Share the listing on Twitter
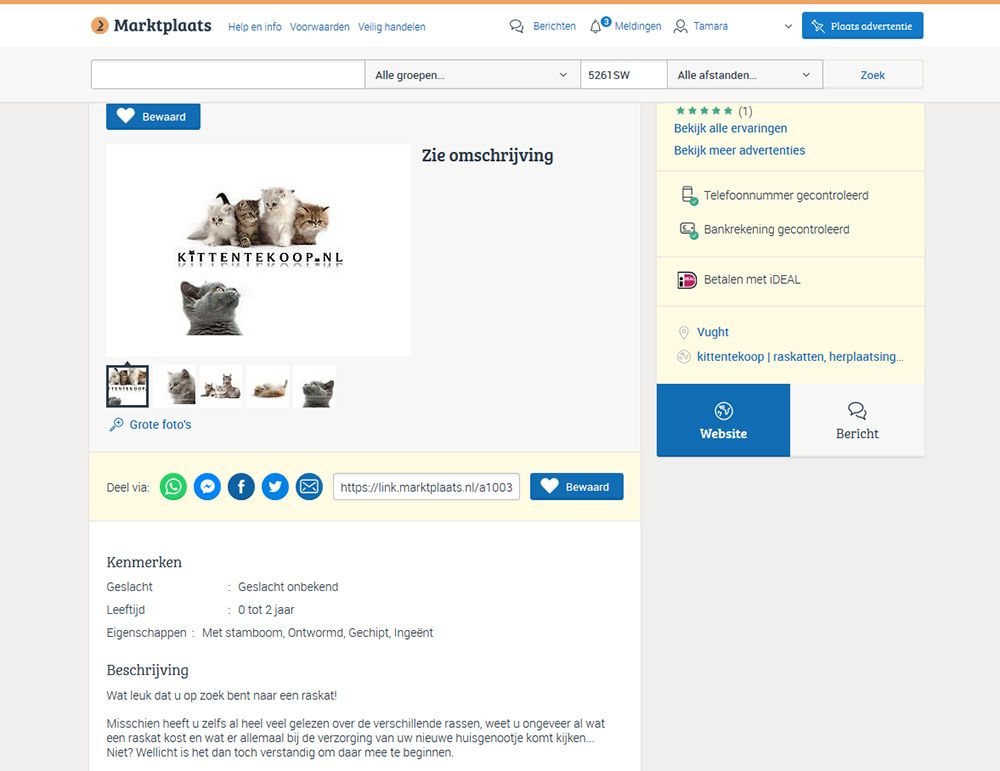 coord(275,487)
